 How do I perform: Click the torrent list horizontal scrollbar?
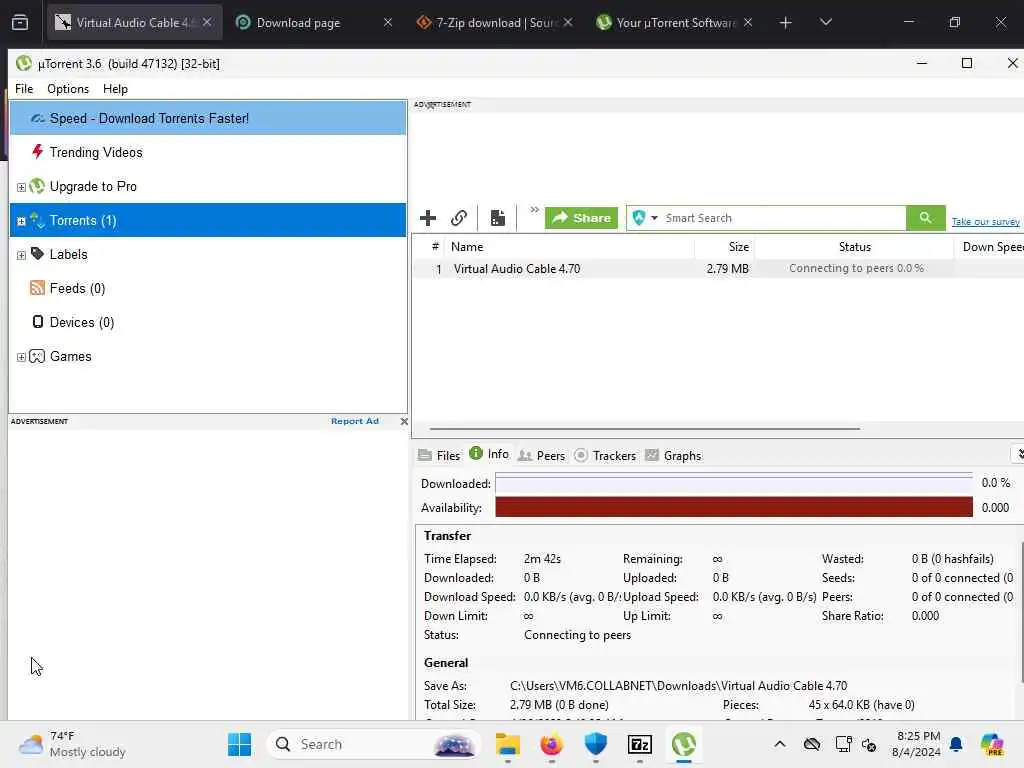tap(645, 429)
